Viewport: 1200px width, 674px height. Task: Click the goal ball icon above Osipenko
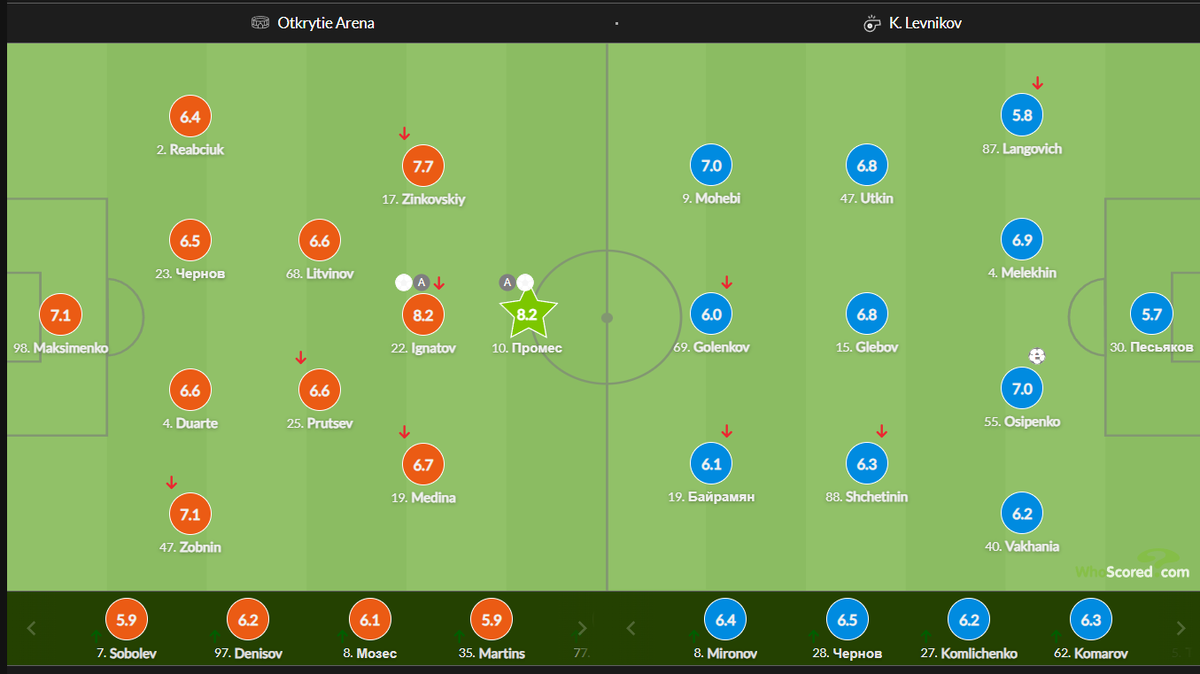click(1037, 355)
